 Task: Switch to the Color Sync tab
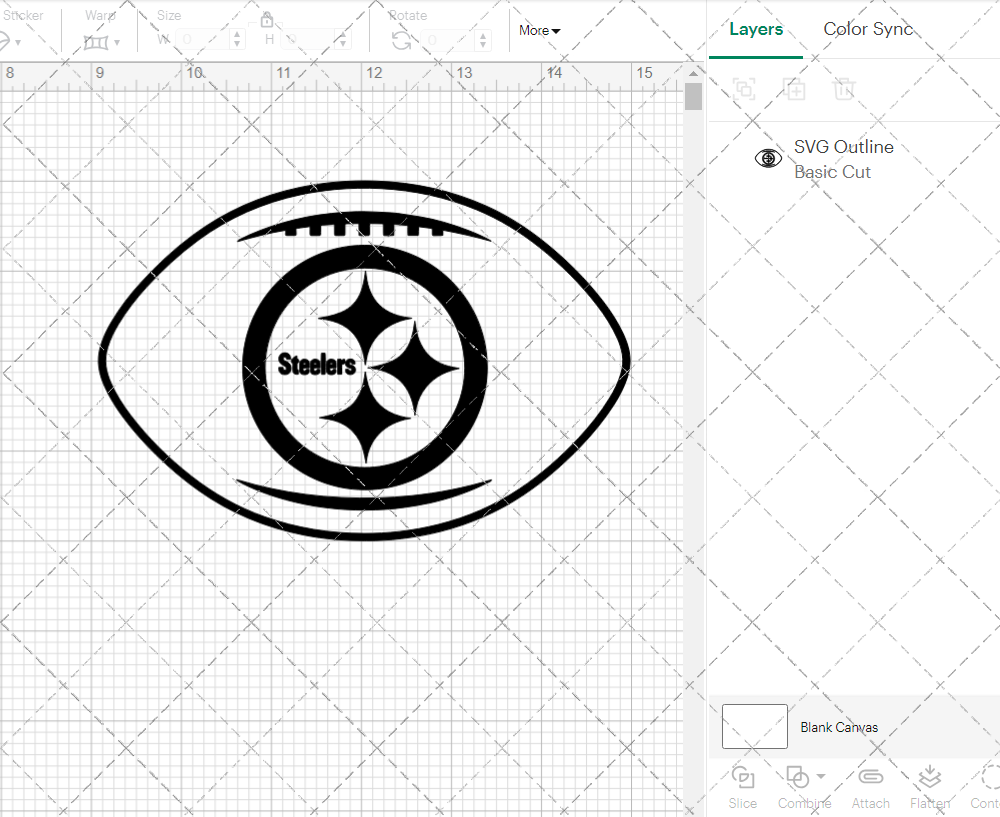[x=868, y=29]
